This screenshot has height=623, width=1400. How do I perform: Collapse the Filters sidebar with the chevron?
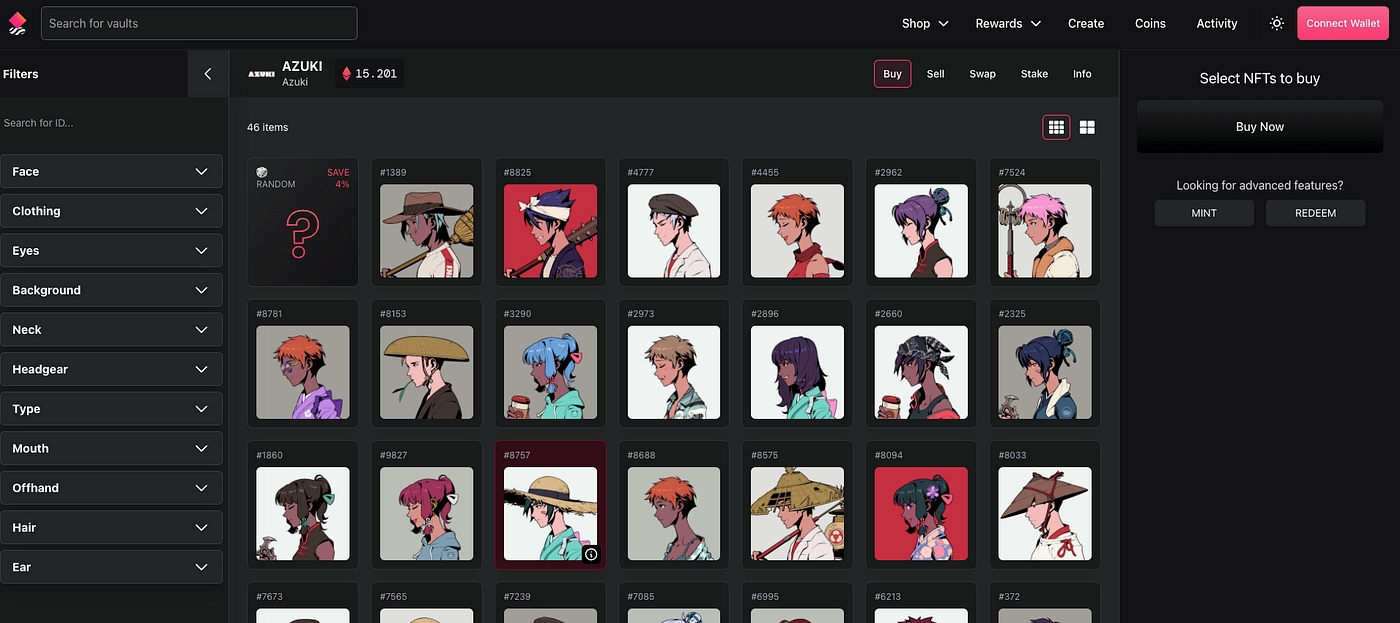click(x=208, y=74)
